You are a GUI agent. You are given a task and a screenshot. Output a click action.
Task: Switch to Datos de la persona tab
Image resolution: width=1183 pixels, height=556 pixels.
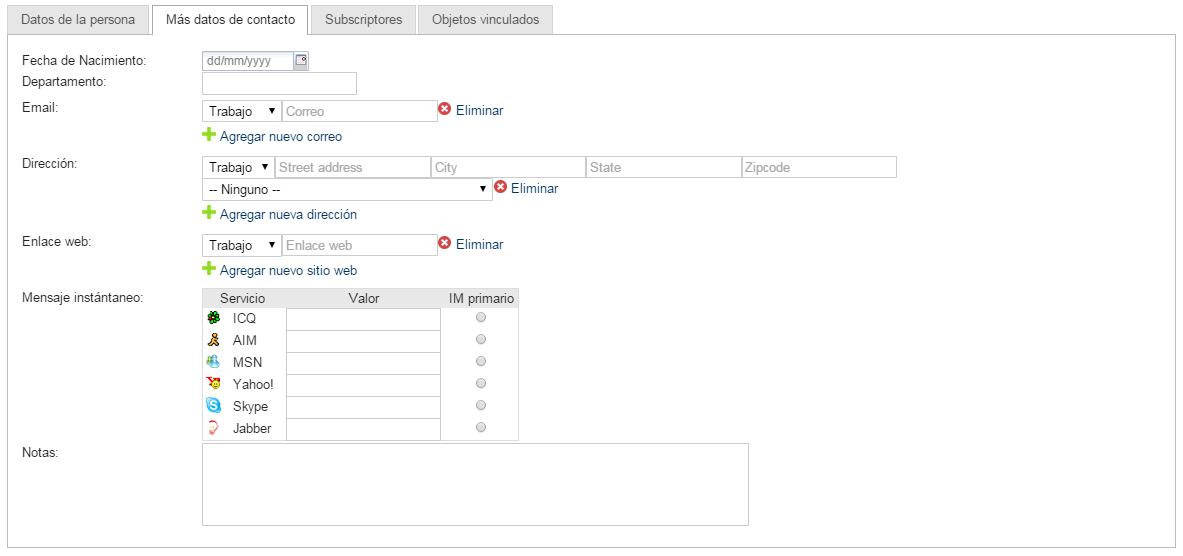[x=78, y=19]
